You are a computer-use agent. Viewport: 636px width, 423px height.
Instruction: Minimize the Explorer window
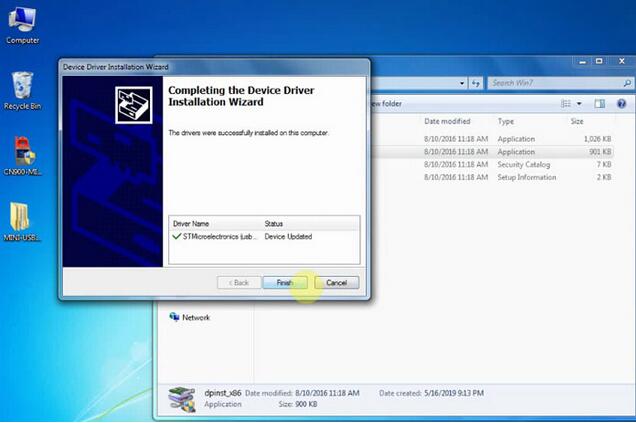(x=583, y=62)
